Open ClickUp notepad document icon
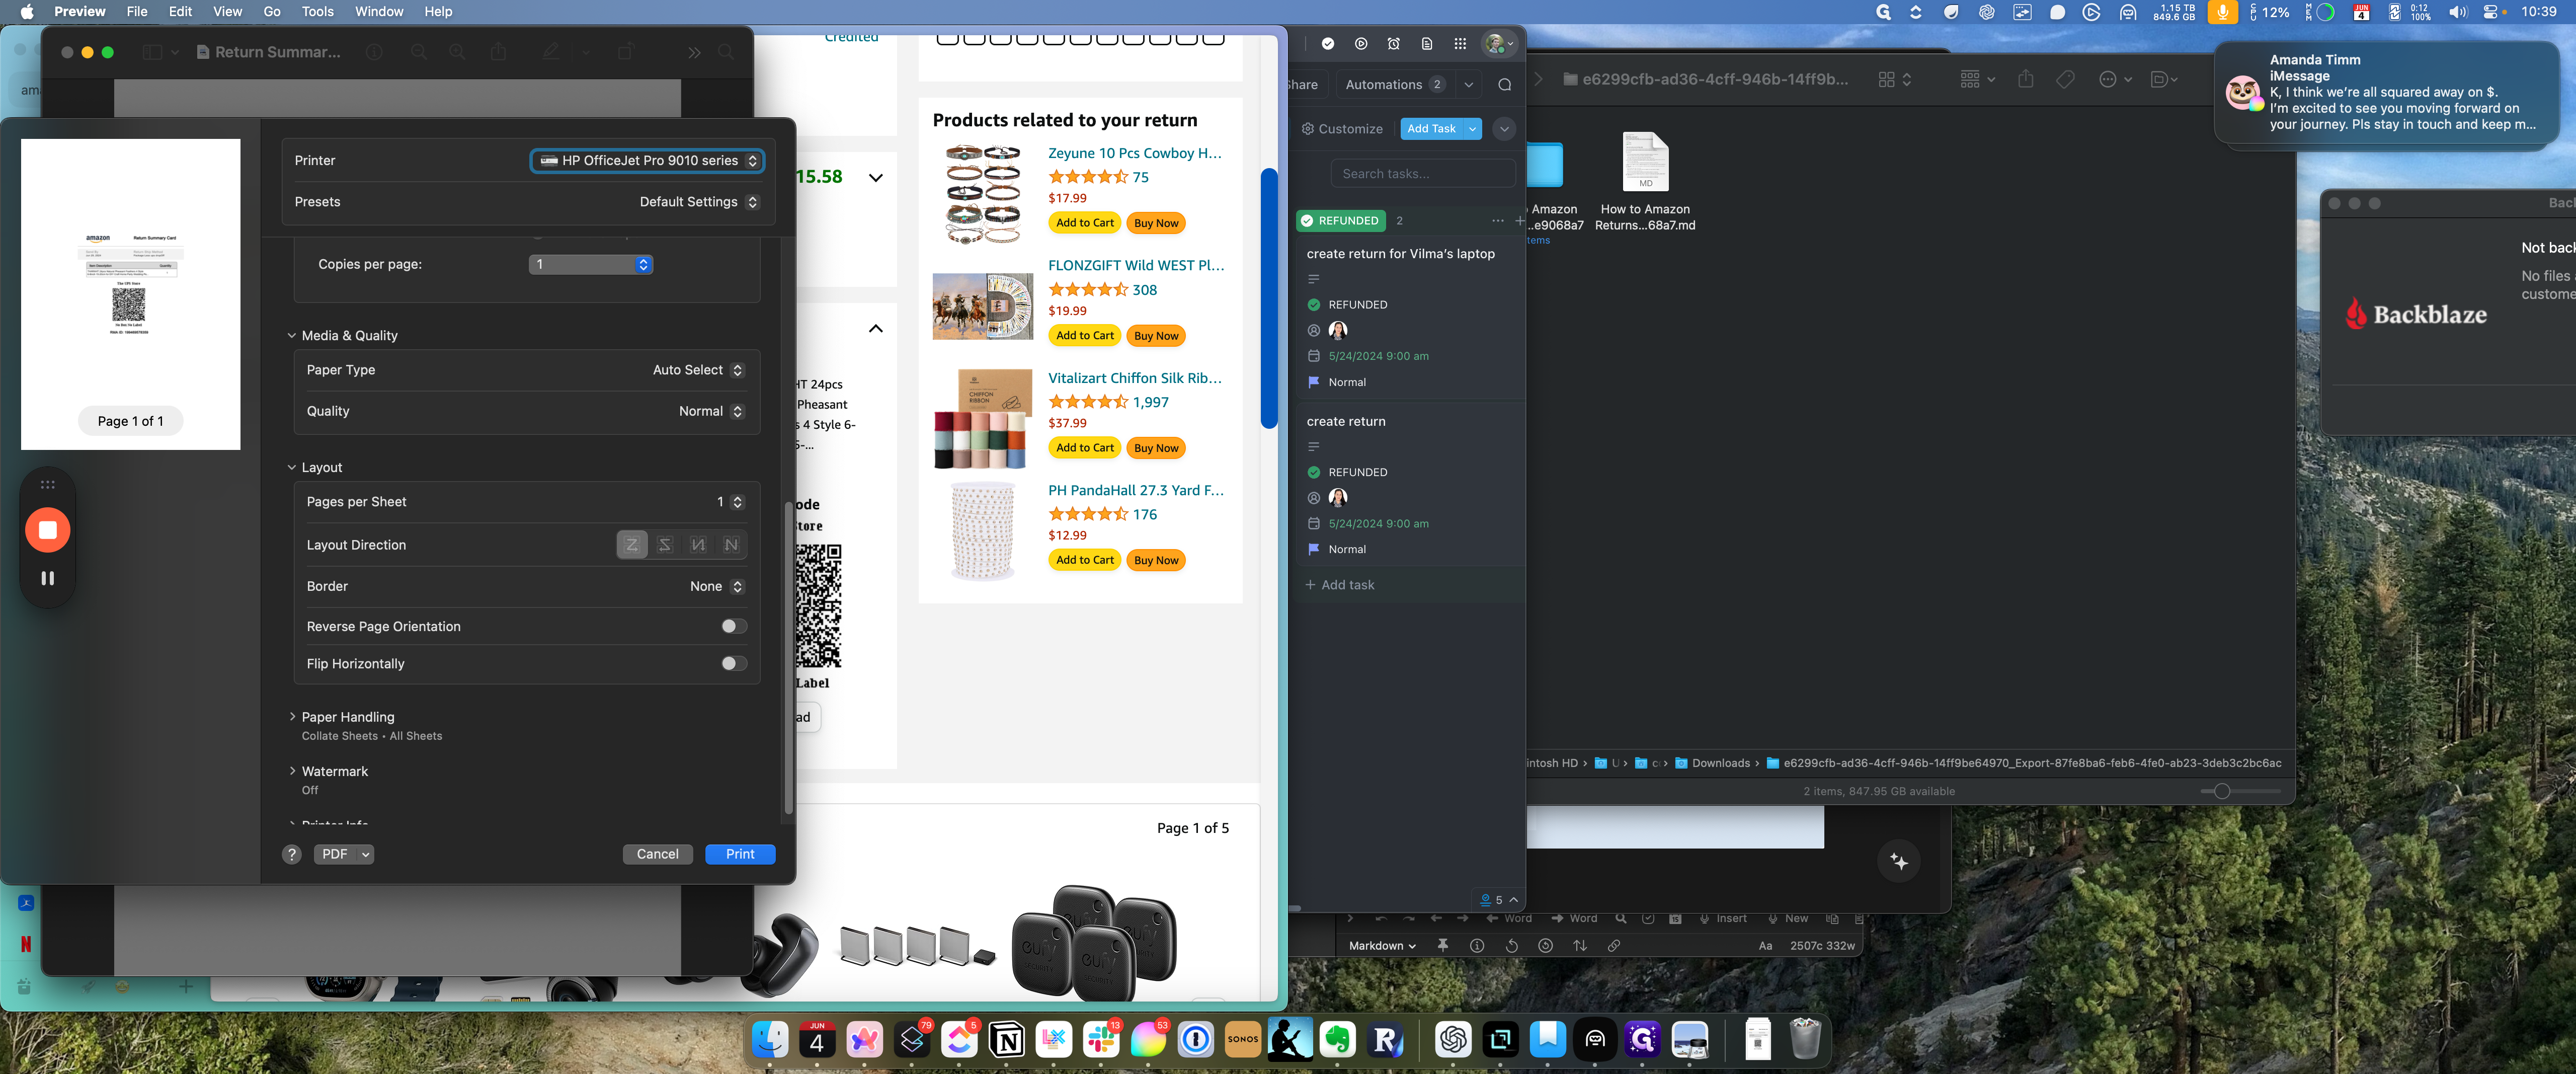2576x1074 pixels. click(1427, 44)
